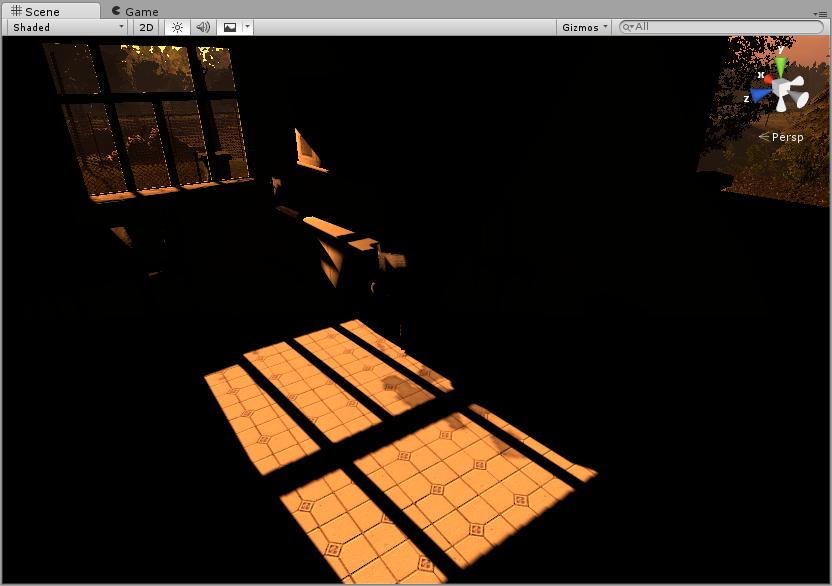Click the red X axis cone
832x586 pixels.
tap(768, 79)
